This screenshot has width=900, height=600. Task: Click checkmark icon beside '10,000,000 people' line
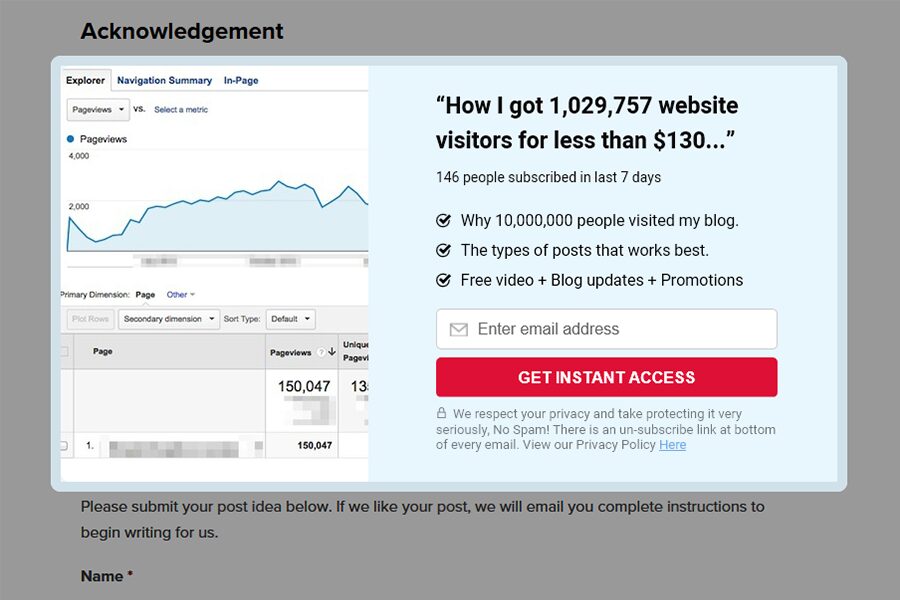point(444,221)
